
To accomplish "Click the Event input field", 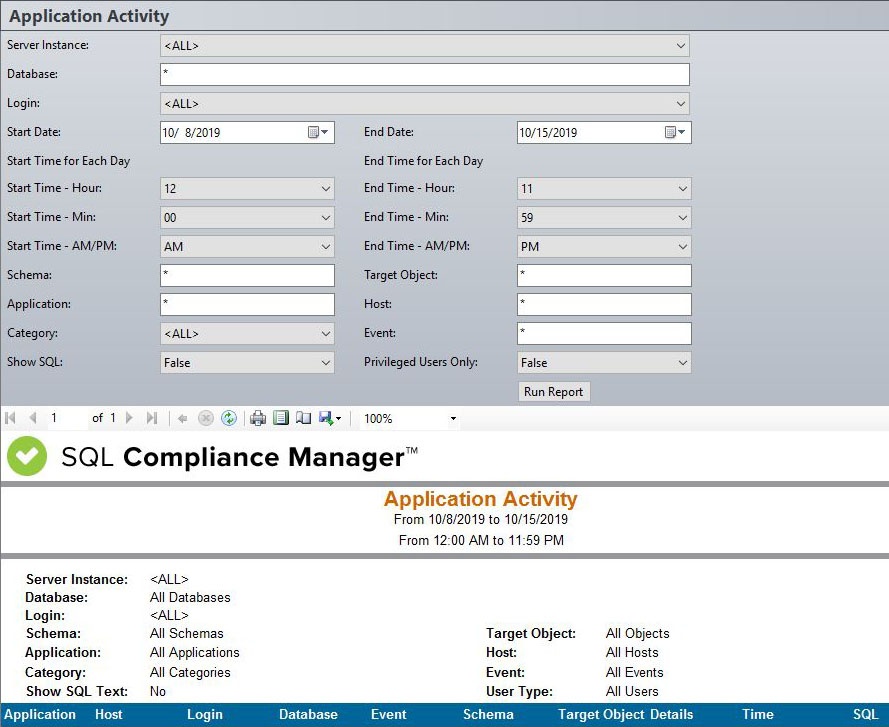I will click(x=604, y=333).
